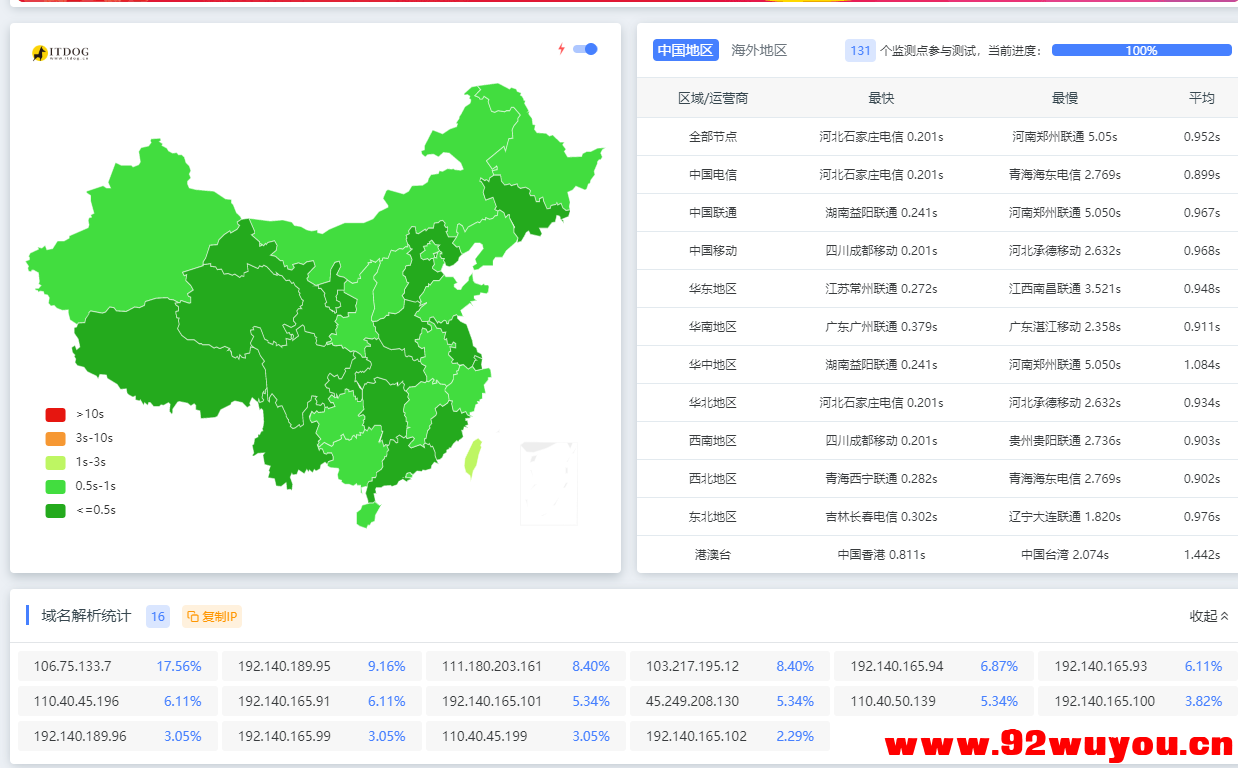Switch to the 海外地区 tab
This screenshot has width=1238, height=768.
pos(759,50)
